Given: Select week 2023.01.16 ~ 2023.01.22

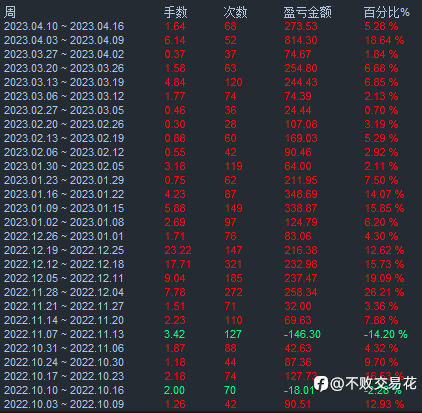Looking at the screenshot, I should pos(64,194).
